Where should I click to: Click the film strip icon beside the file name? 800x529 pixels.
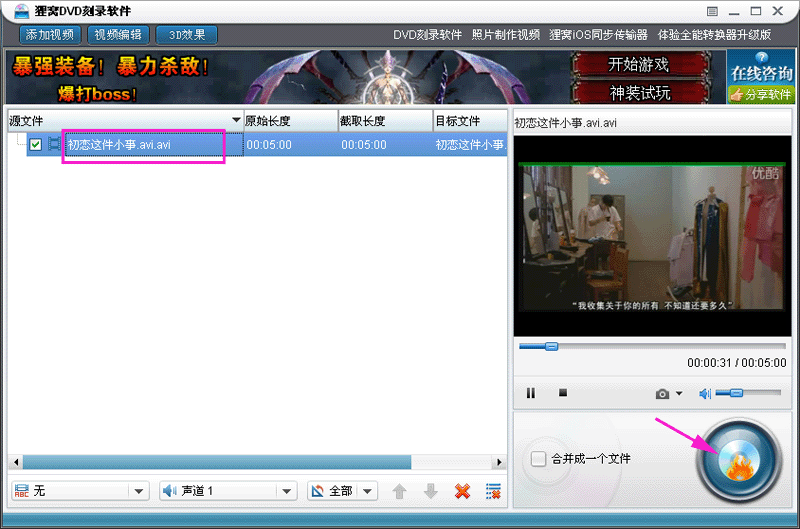point(54,144)
